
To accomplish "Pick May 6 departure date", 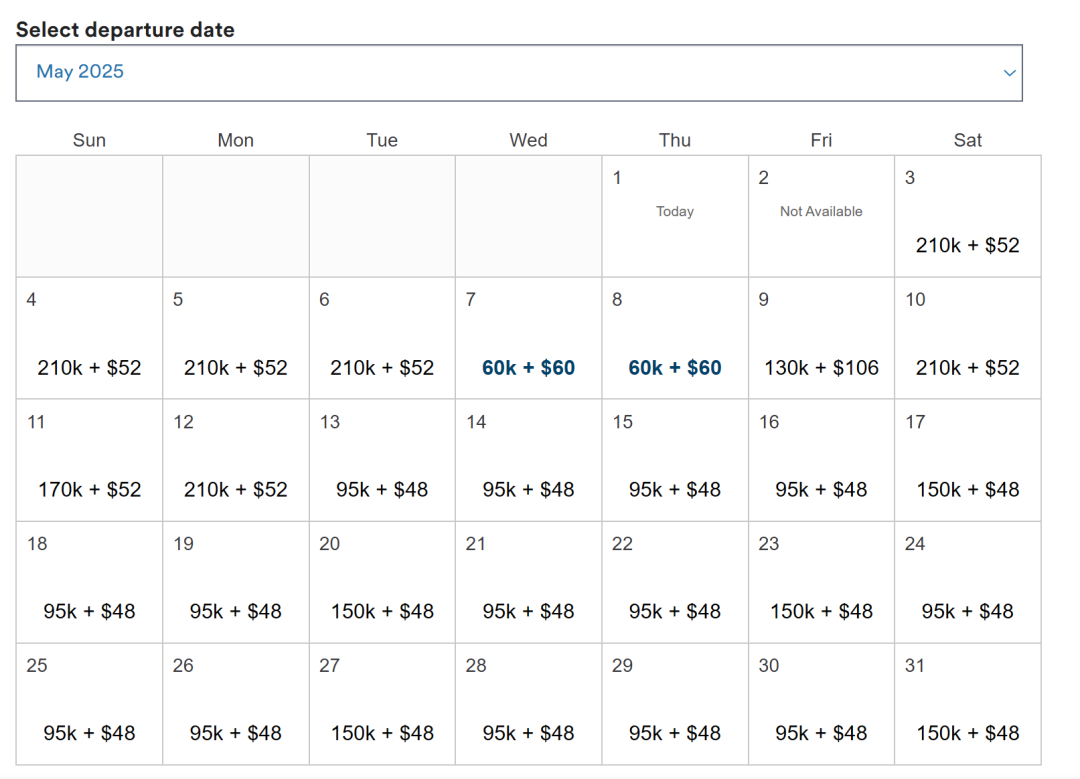I will [x=382, y=338].
